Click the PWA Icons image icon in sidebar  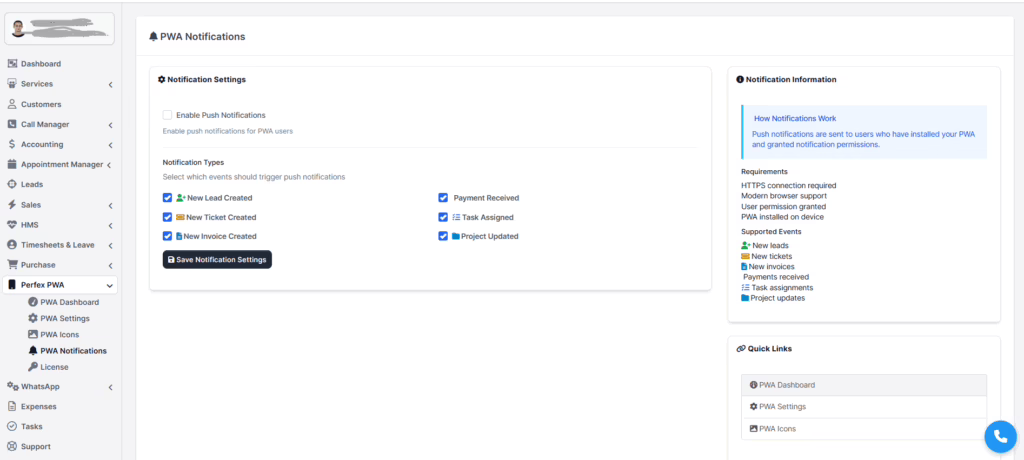coord(33,335)
